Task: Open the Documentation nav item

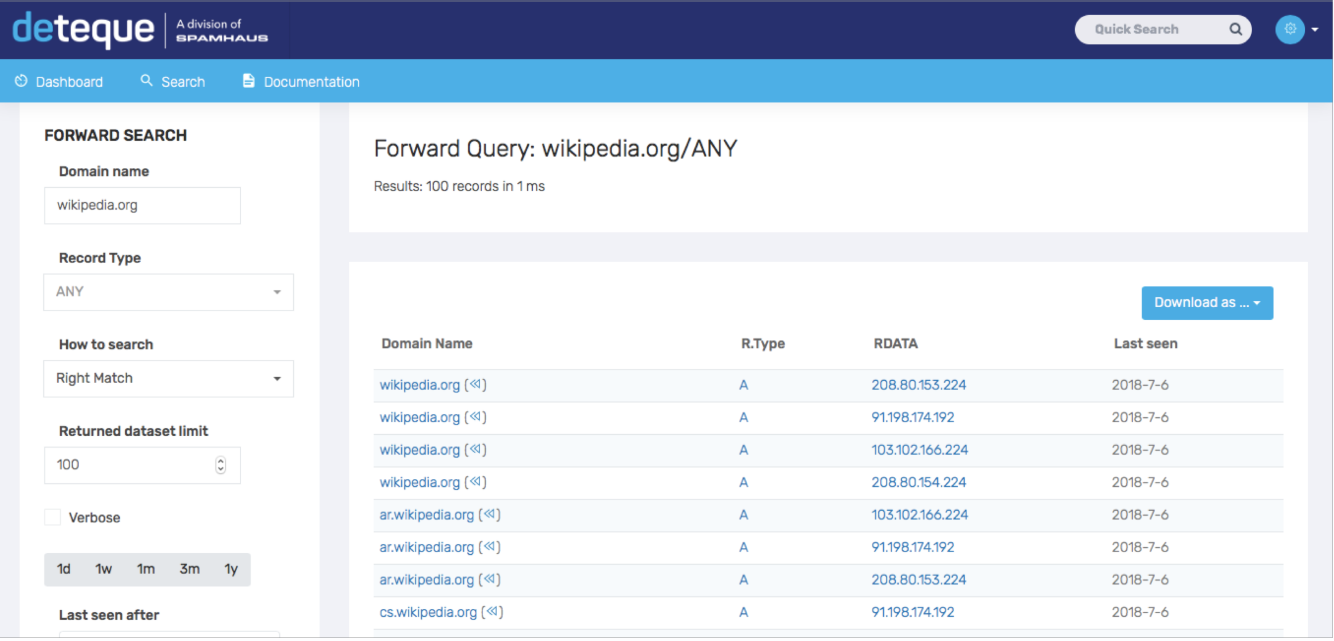Action: tap(301, 82)
